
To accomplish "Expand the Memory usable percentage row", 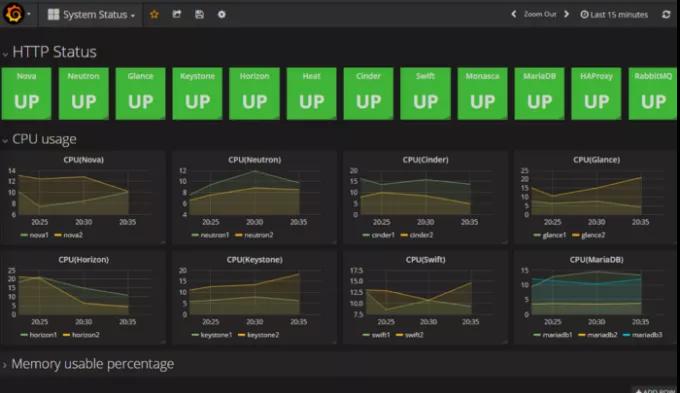I will (5, 365).
